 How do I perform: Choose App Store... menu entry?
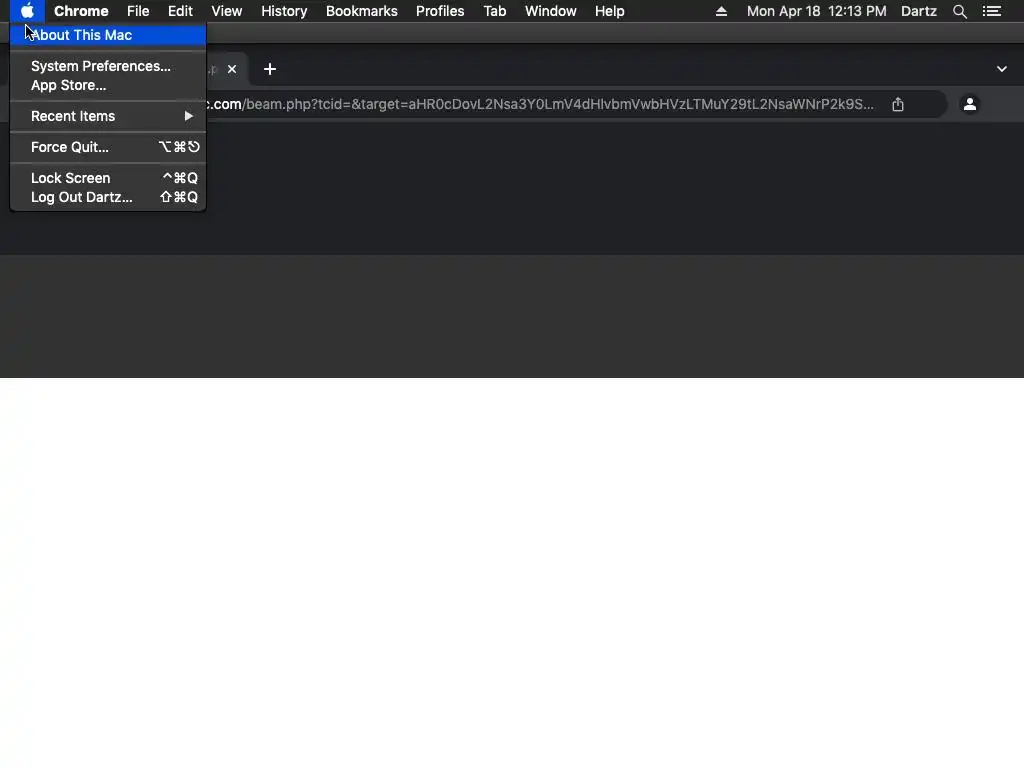pos(108,86)
